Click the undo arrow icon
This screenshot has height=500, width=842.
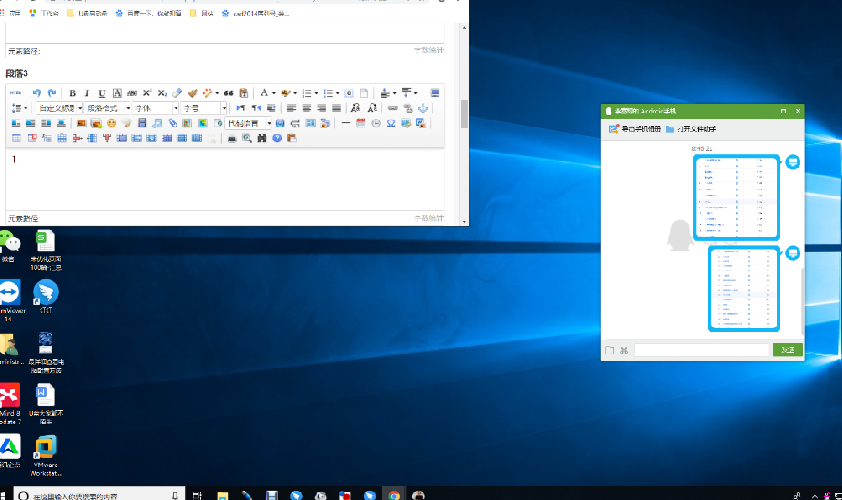coord(37,93)
